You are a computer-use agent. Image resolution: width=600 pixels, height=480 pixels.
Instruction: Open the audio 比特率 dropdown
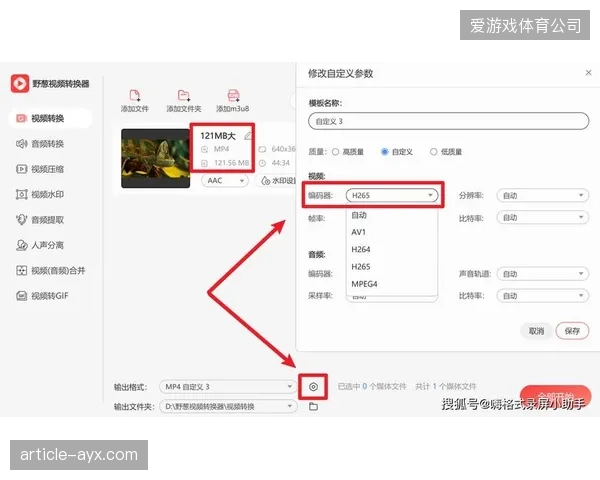542,296
